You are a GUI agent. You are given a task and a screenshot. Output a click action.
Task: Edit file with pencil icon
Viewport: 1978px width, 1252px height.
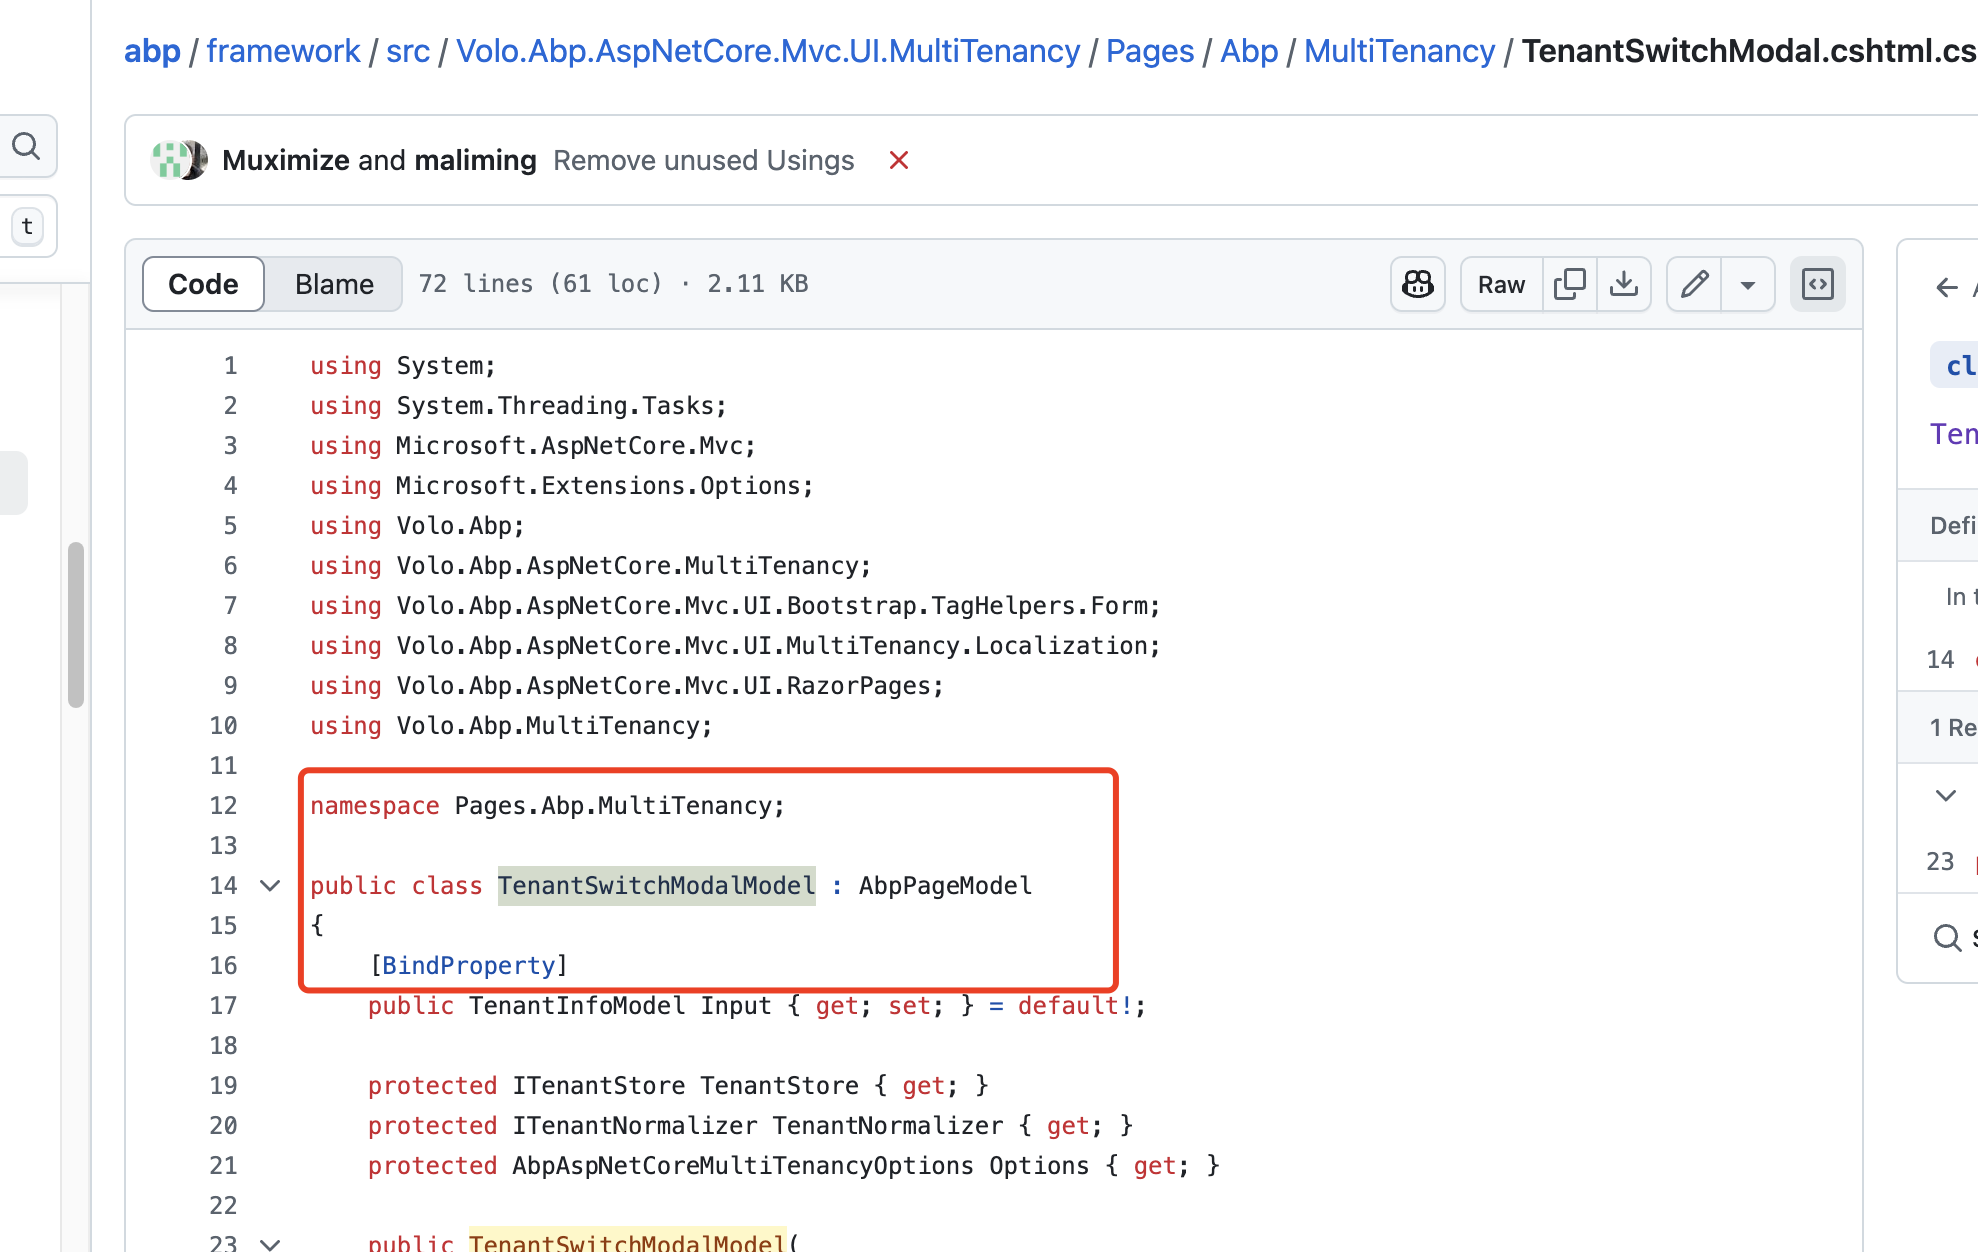click(x=1694, y=284)
